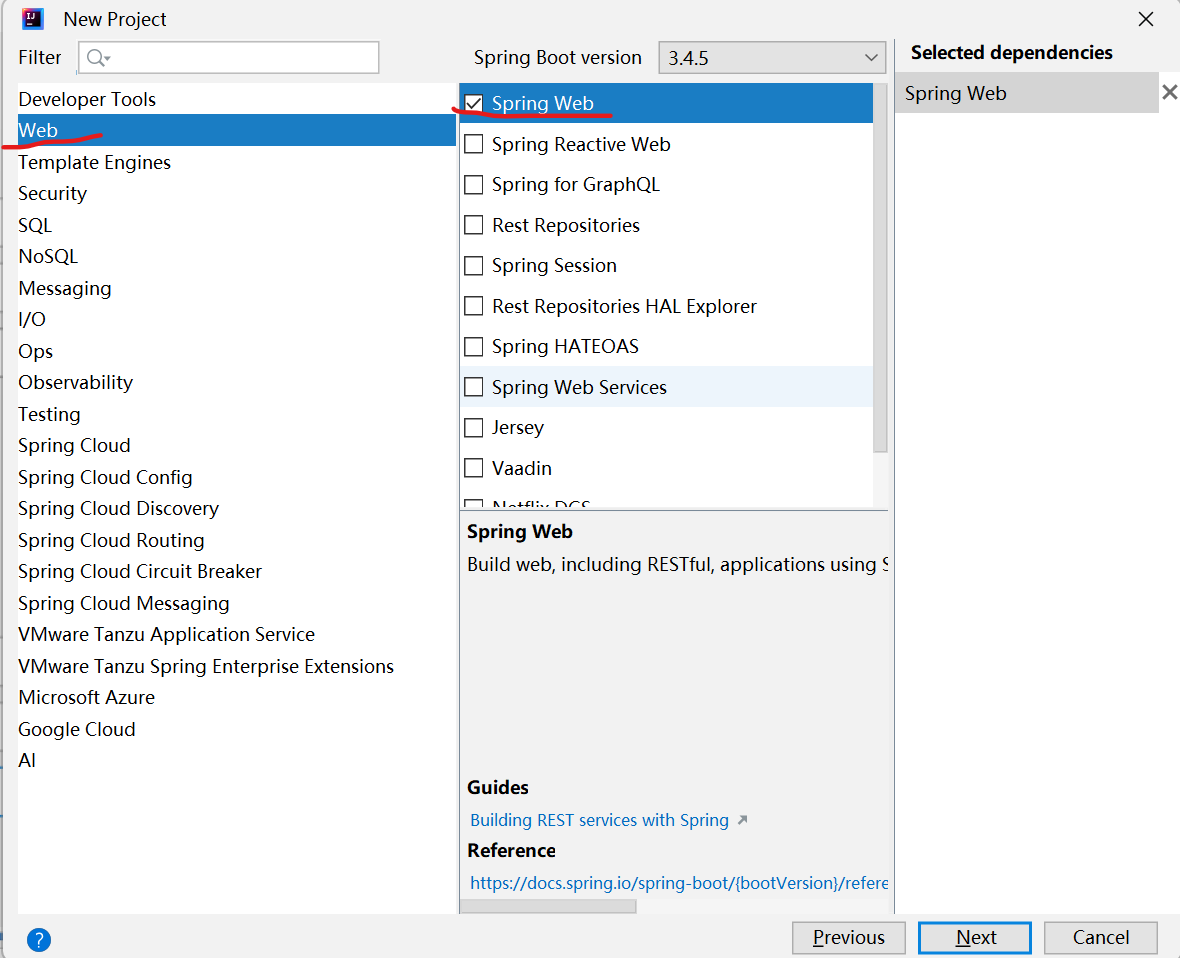Enable the Spring Session checkbox

(x=473, y=266)
